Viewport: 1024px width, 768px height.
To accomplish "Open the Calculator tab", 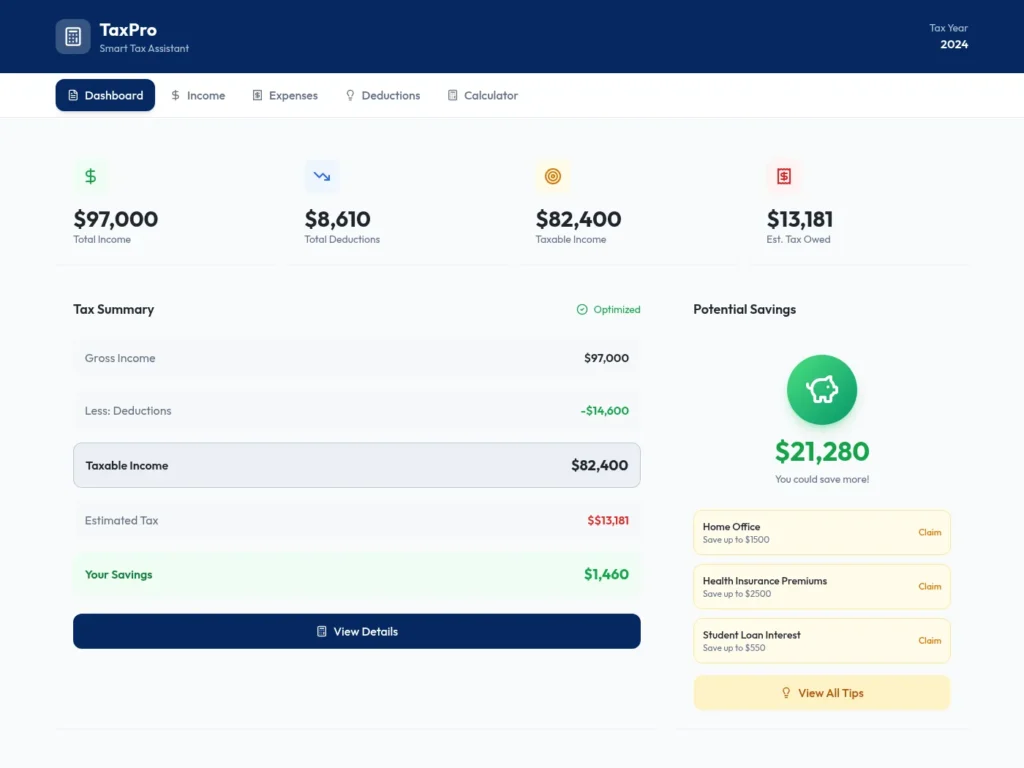I will point(483,95).
